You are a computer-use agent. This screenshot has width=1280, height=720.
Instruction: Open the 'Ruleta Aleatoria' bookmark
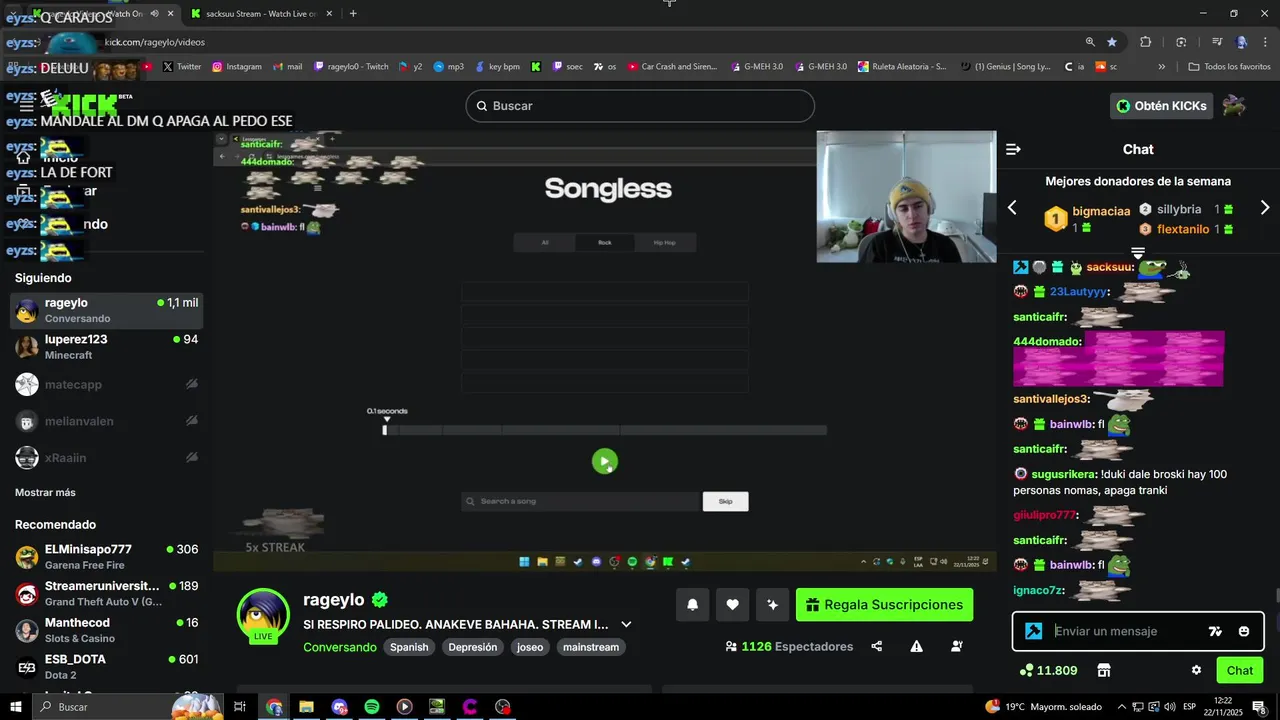click(x=904, y=67)
